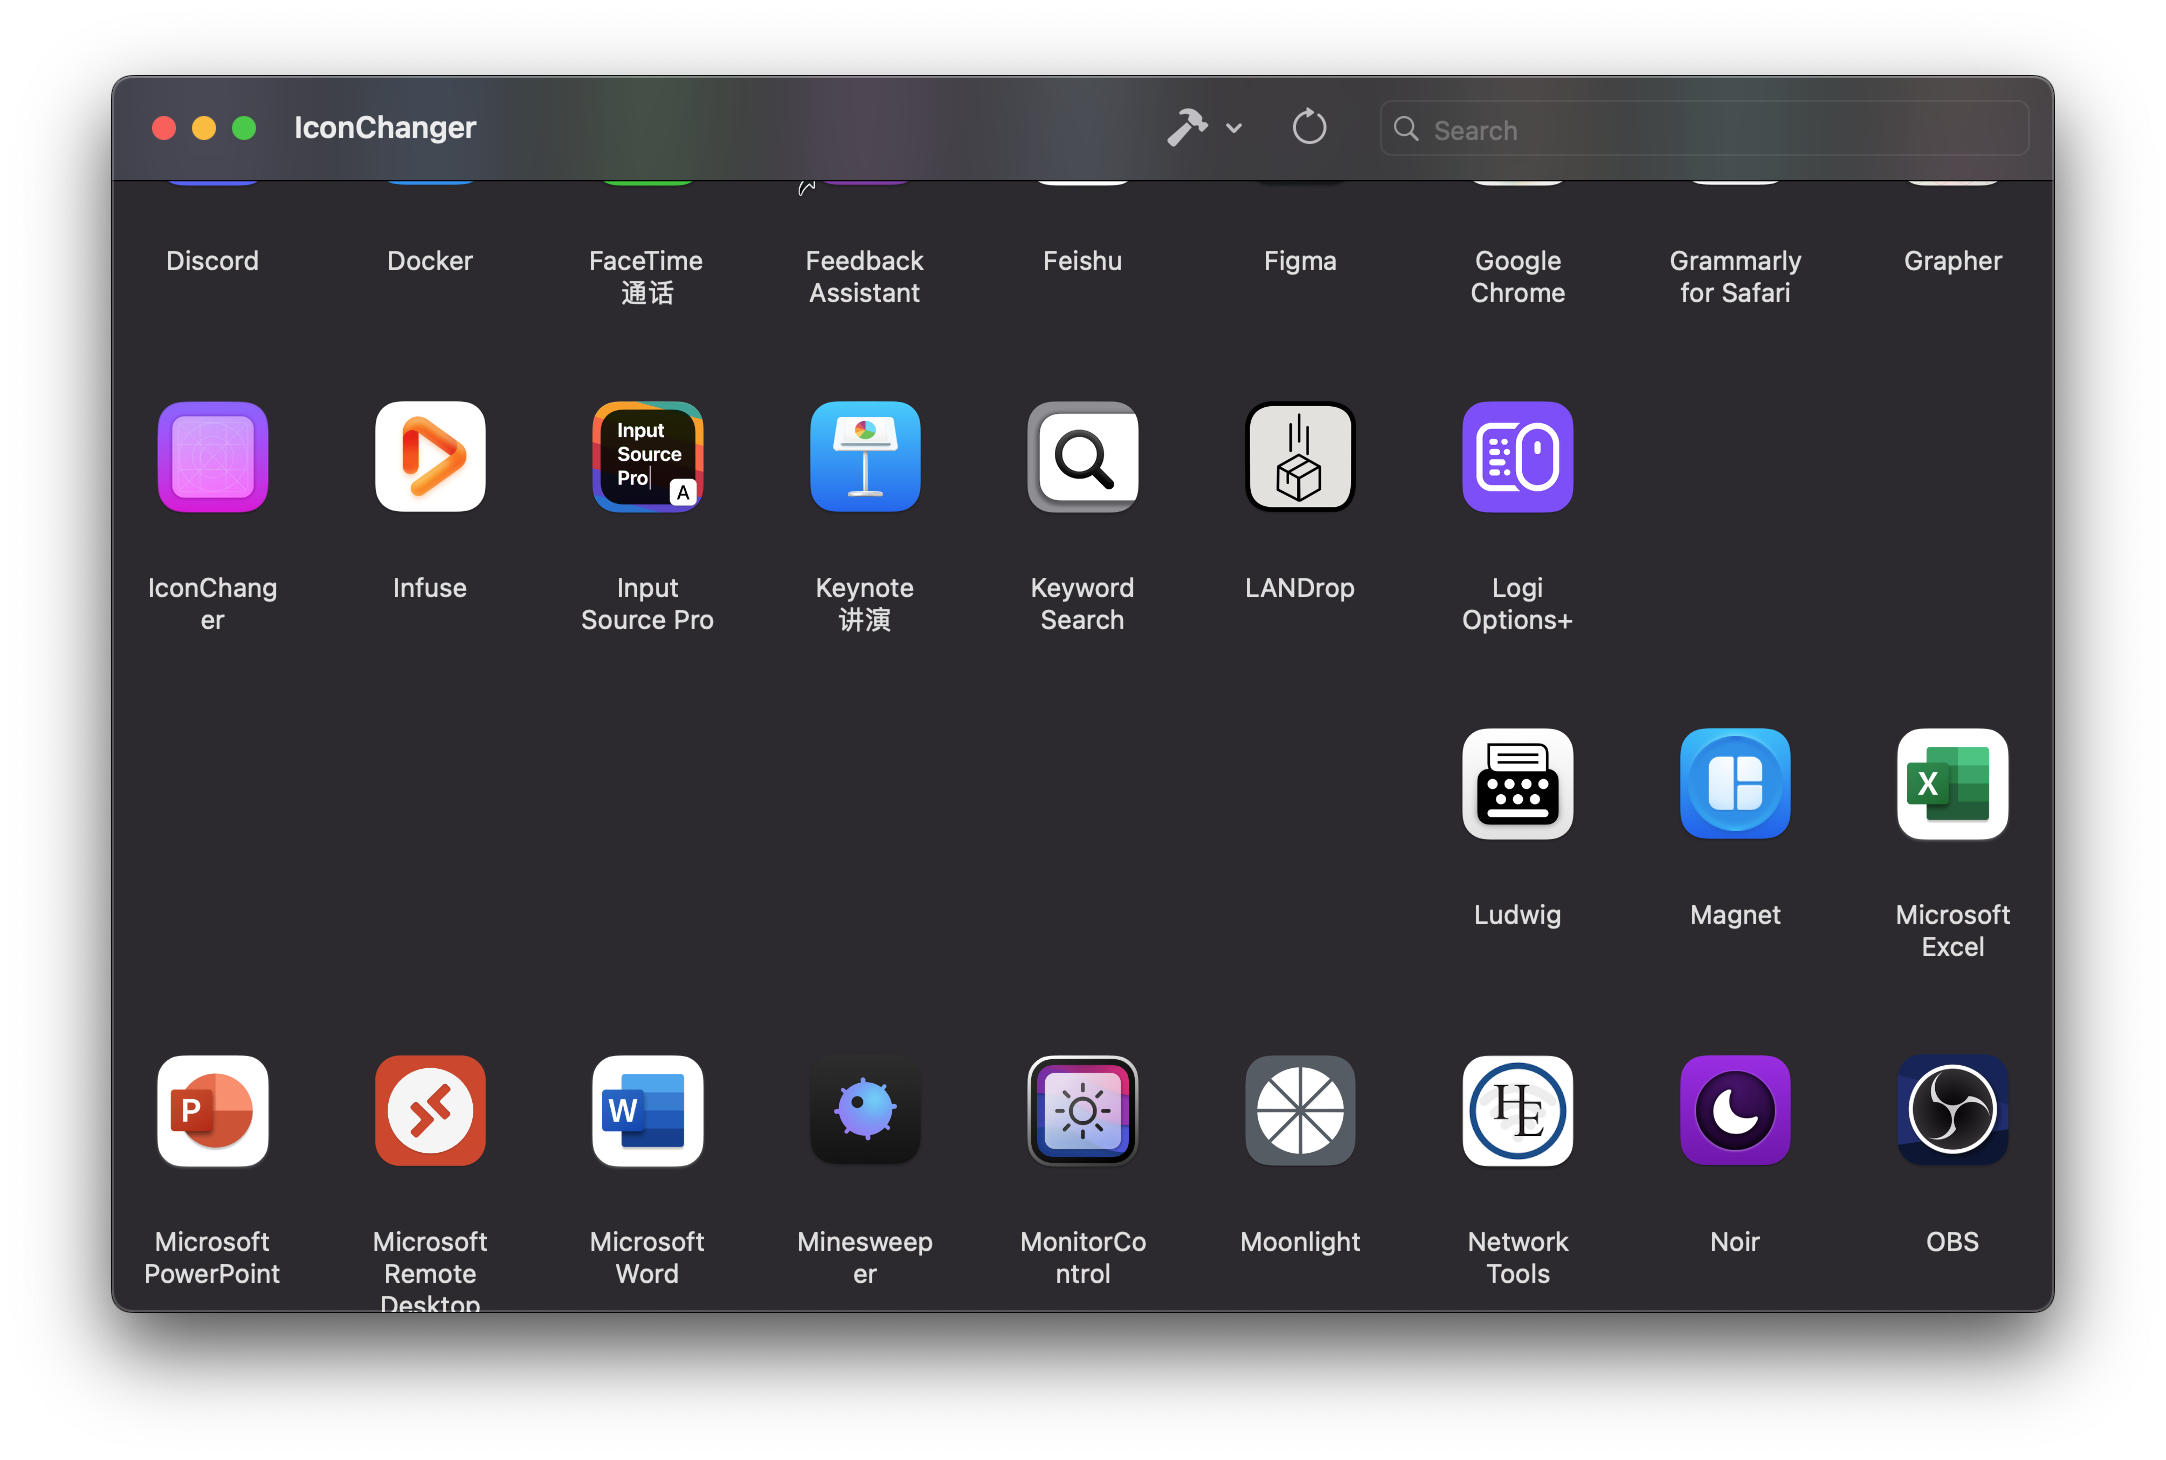2166x1460 pixels.
Task: Select the LANDrop icon
Action: click(x=1299, y=457)
